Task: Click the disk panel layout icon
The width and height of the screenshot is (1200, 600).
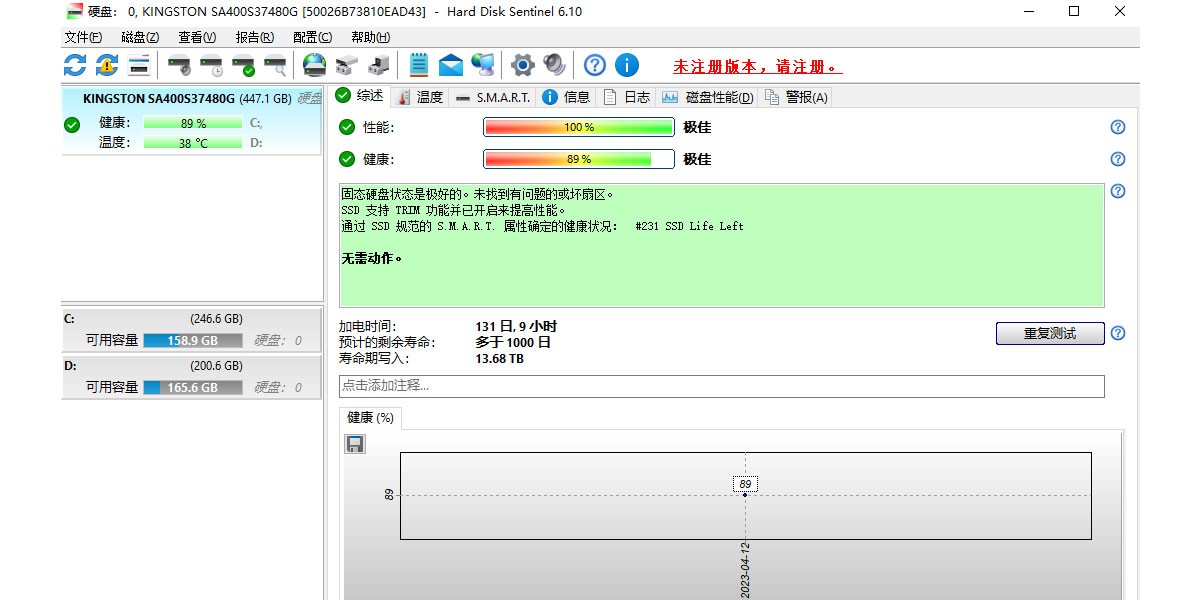Action: point(139,66)
